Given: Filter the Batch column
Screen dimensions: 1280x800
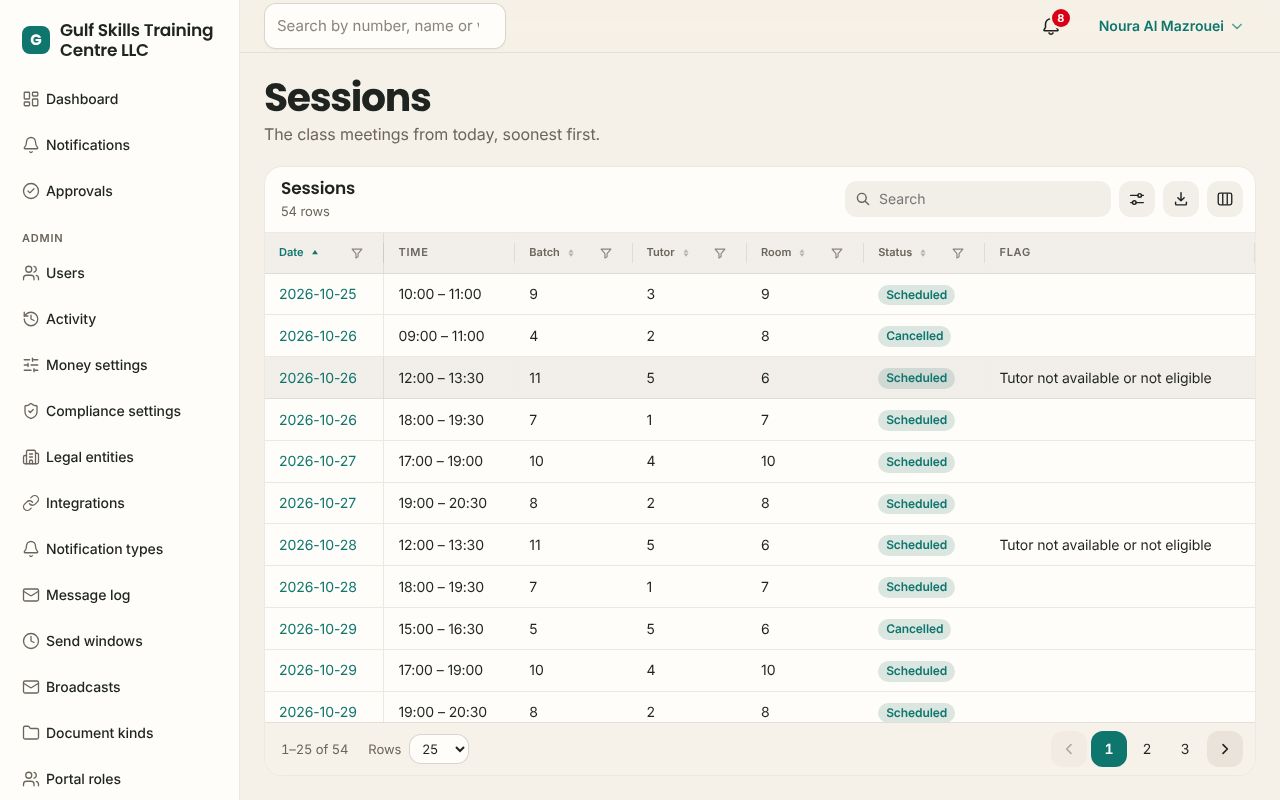Looking at the screenshot, I should [606, 253].
